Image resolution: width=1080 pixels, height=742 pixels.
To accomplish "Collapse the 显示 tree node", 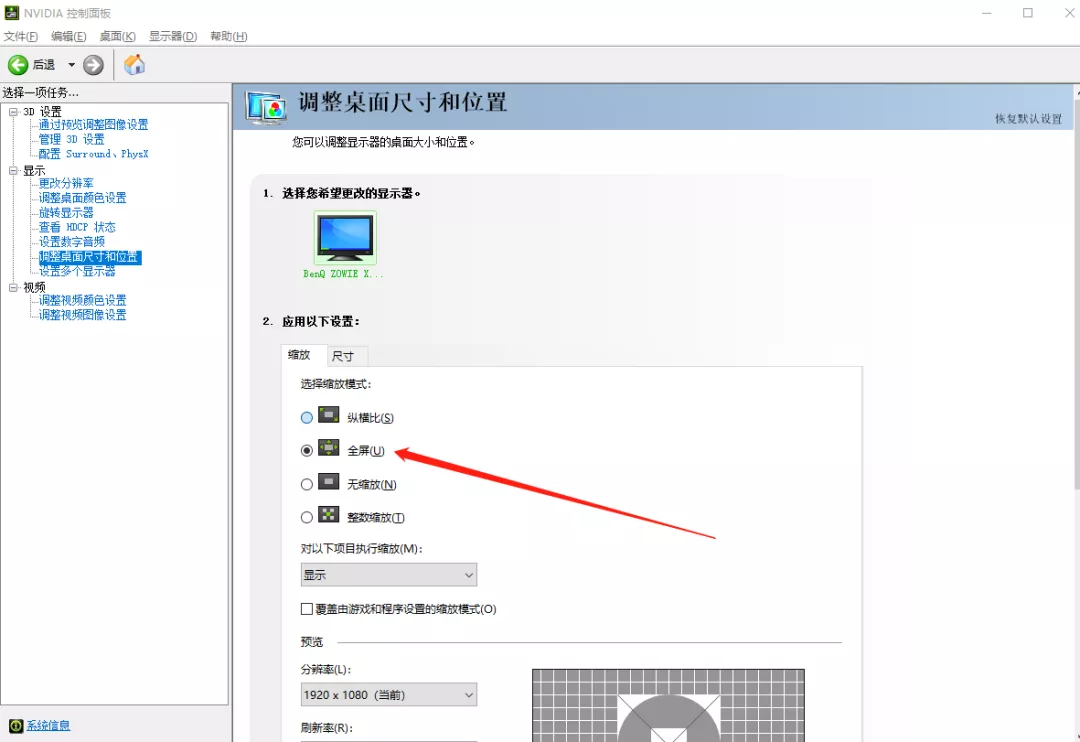I will [13, 170].
